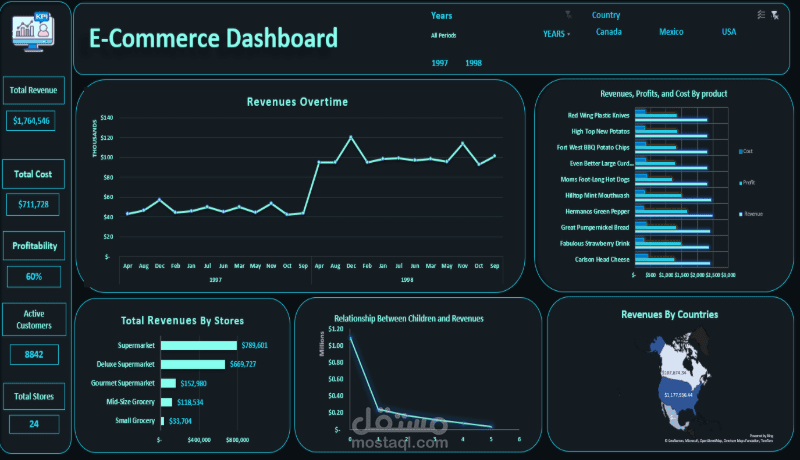
Task: Click Revenues, Profits, and Cost By product title
Action: (x=664, y=94)
